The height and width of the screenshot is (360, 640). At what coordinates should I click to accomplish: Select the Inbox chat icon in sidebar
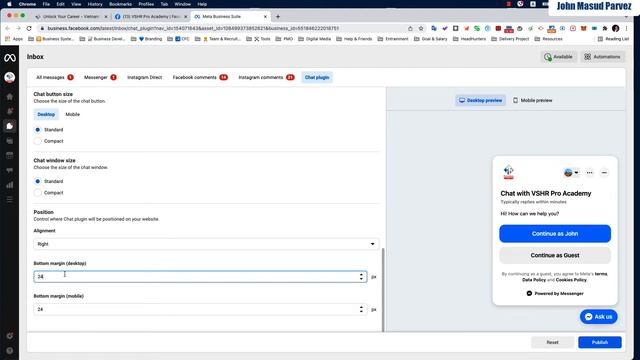point(10,126)
